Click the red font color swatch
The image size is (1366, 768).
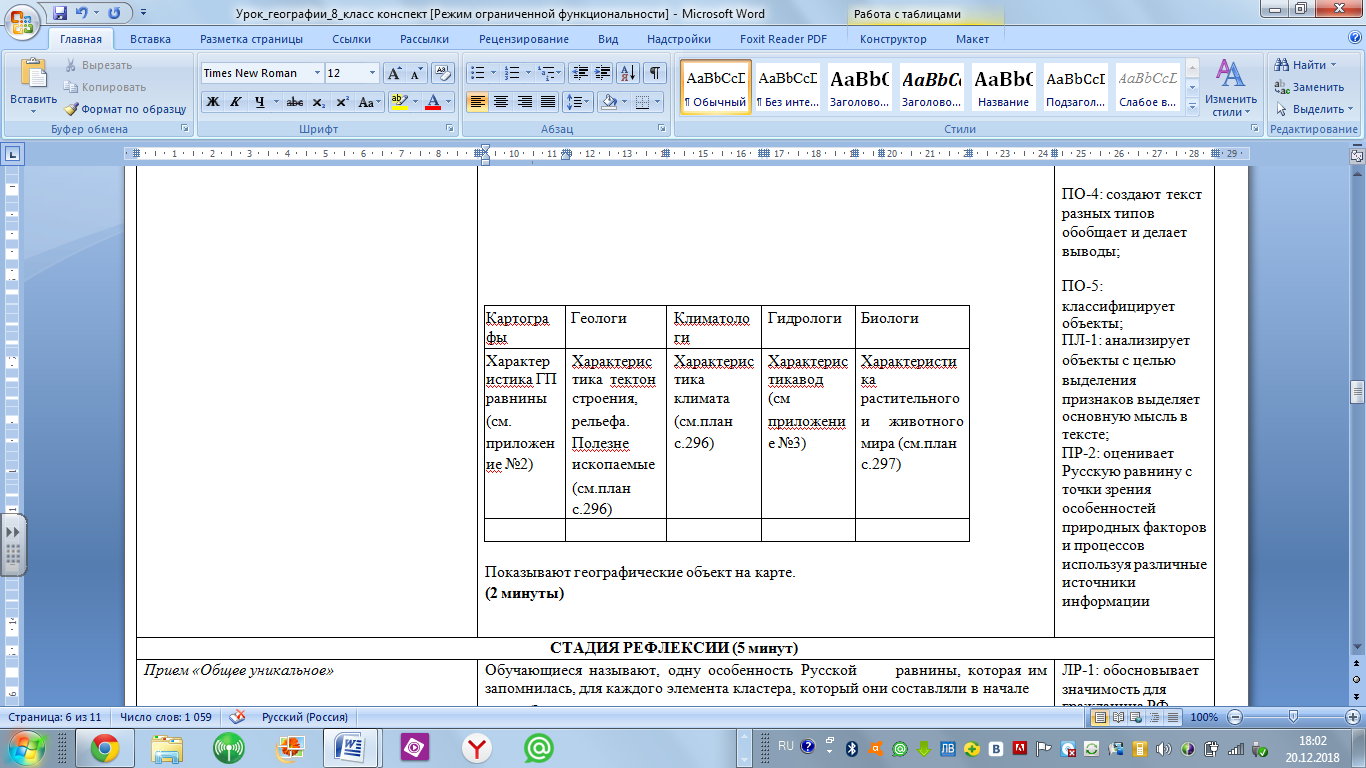click(433, 102)
